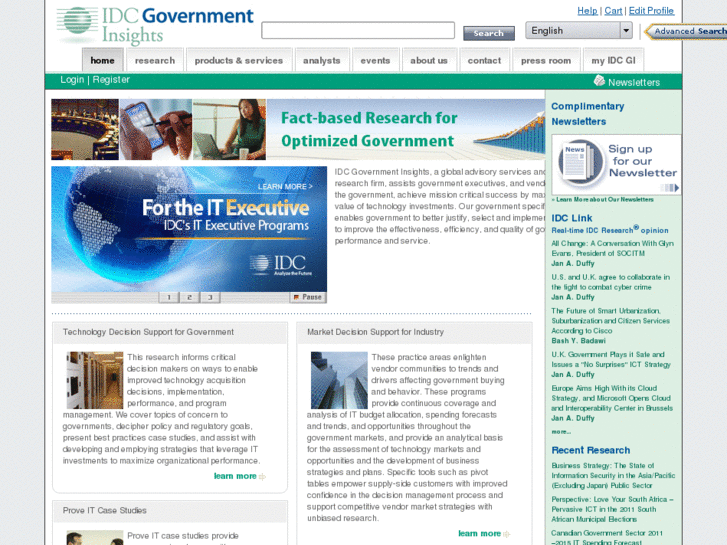Click the Prove IT Case Studies heading
Image resolution: width=727 pixels, height=545 pixels.
pyautogui.click(x=105, y=510)
